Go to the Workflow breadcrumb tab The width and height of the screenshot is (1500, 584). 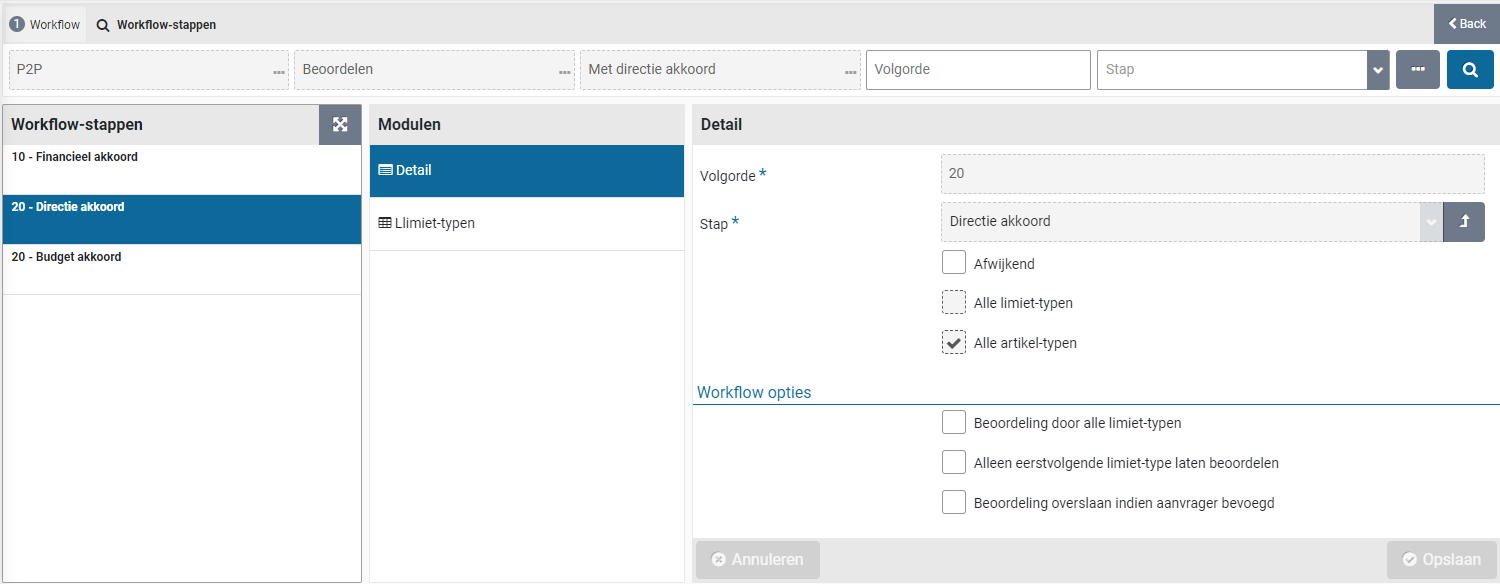45,25
